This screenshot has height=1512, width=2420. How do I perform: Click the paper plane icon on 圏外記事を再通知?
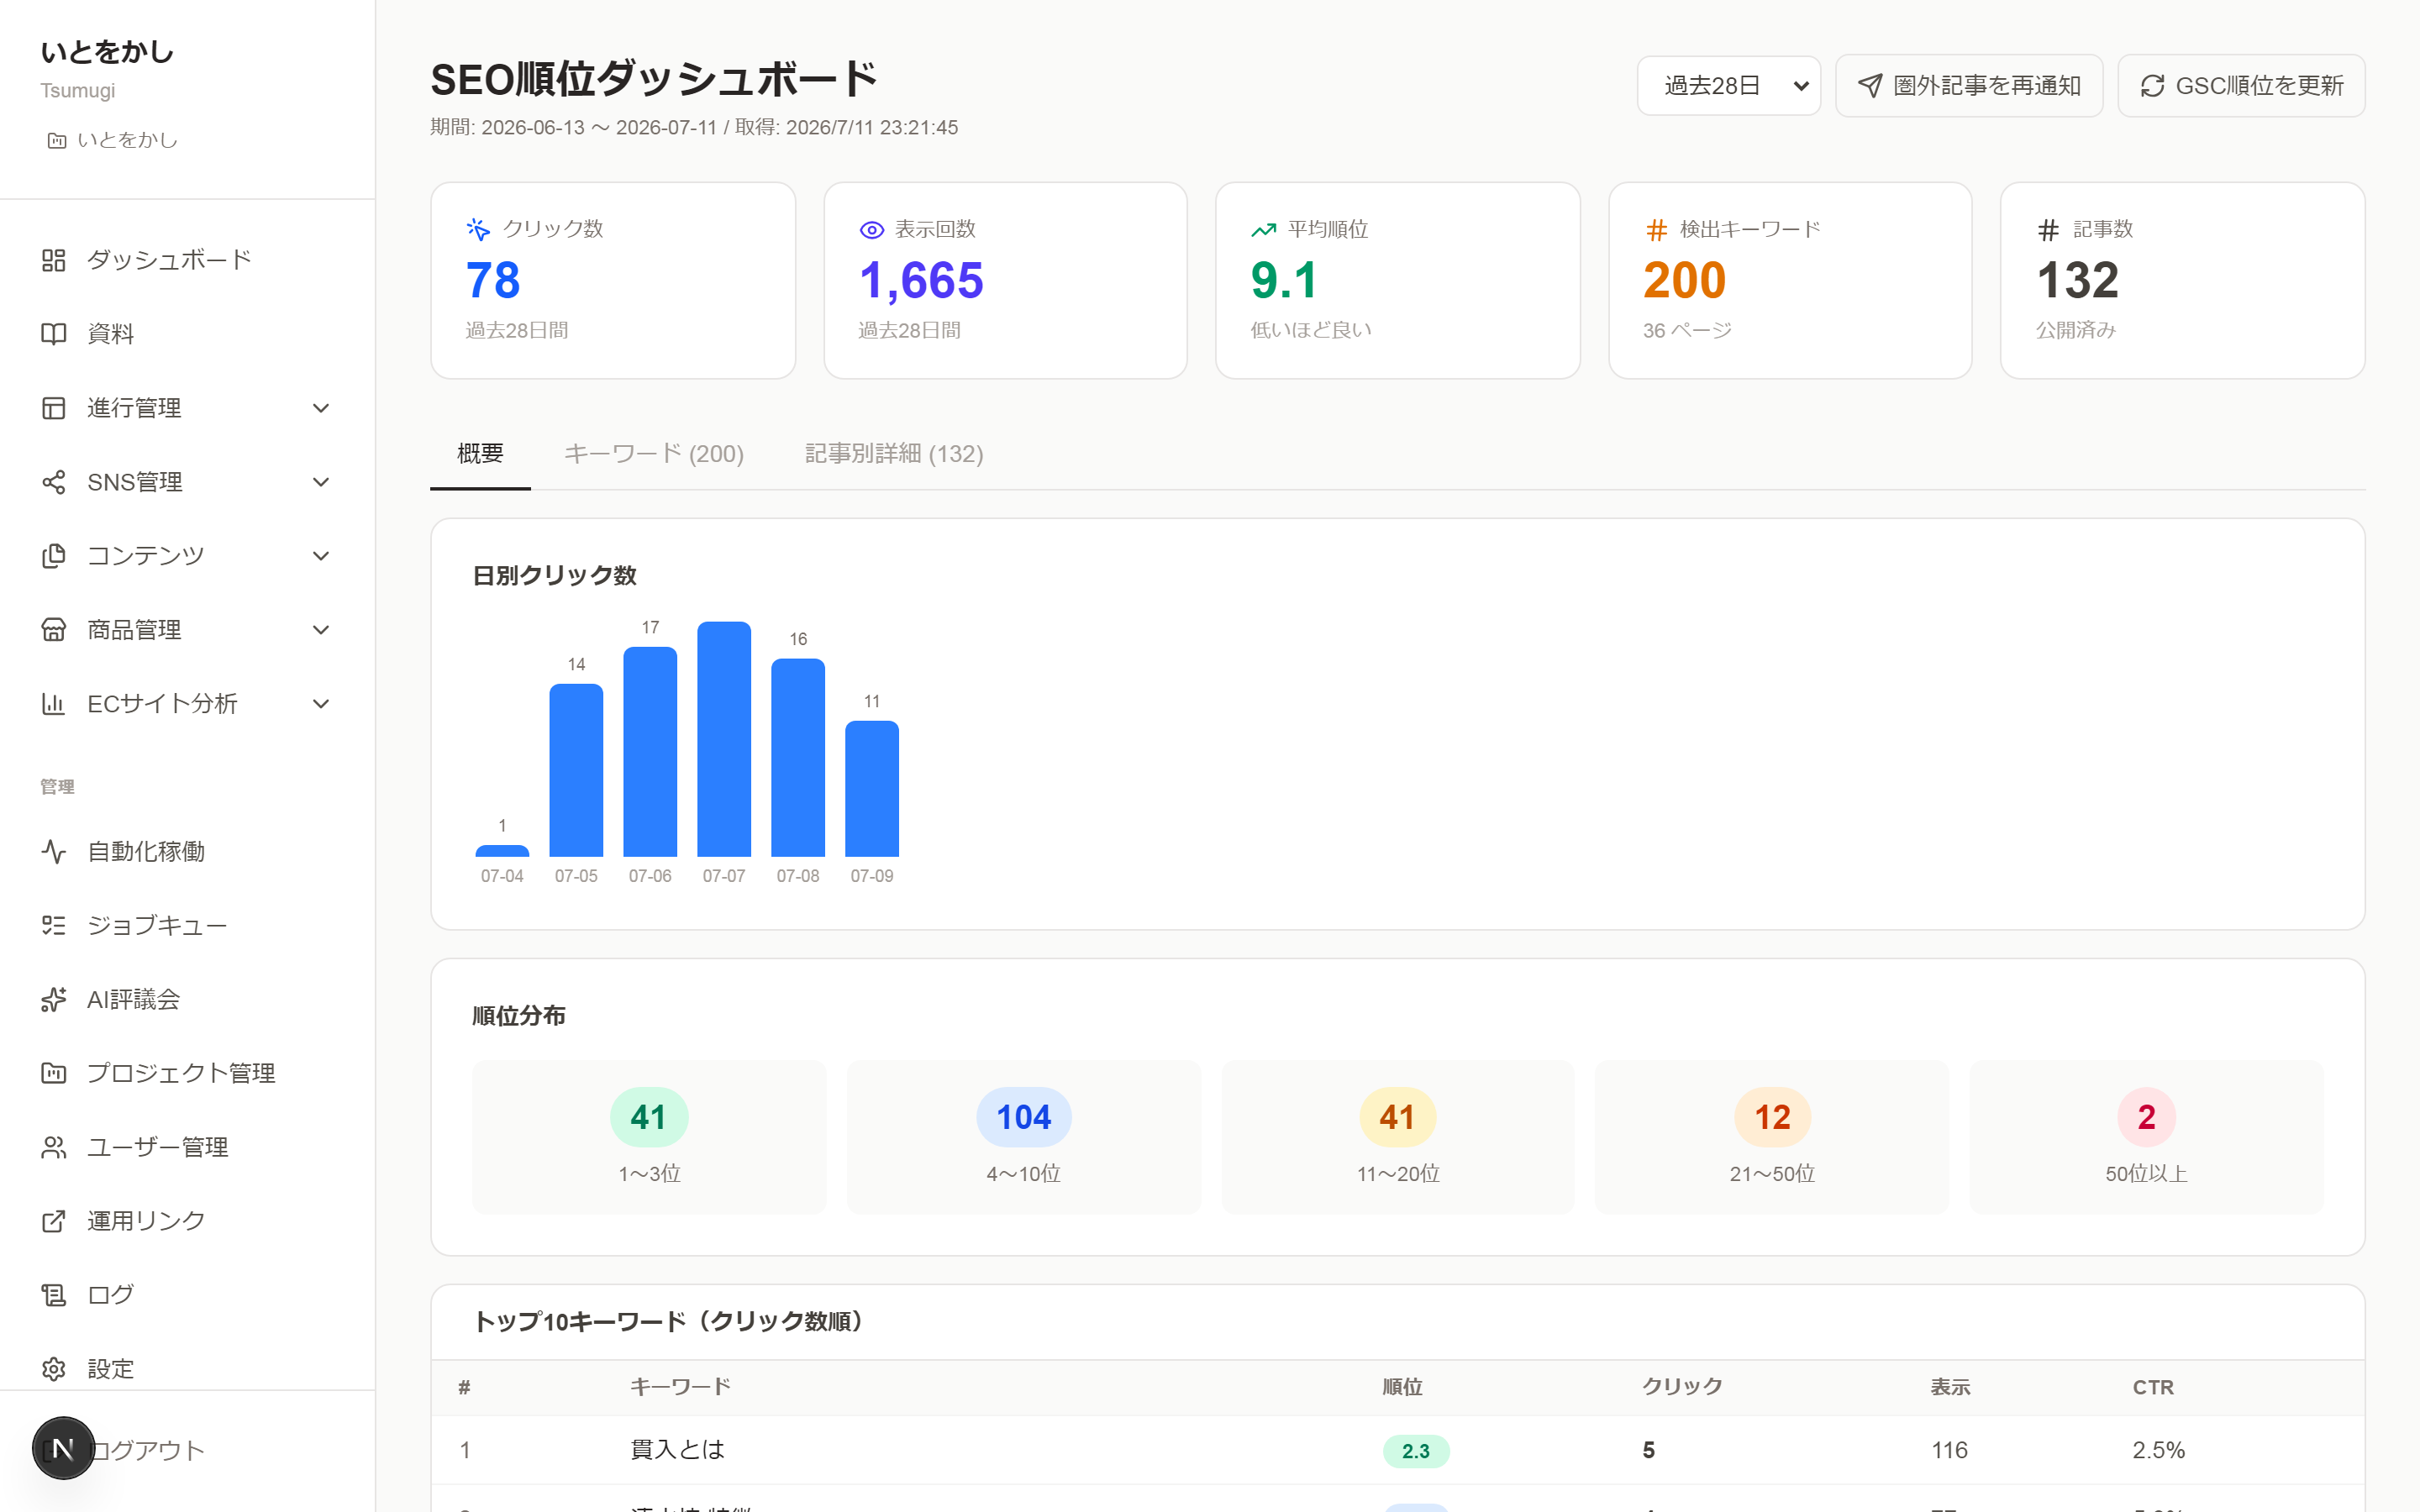click(x=1870, y=86)
